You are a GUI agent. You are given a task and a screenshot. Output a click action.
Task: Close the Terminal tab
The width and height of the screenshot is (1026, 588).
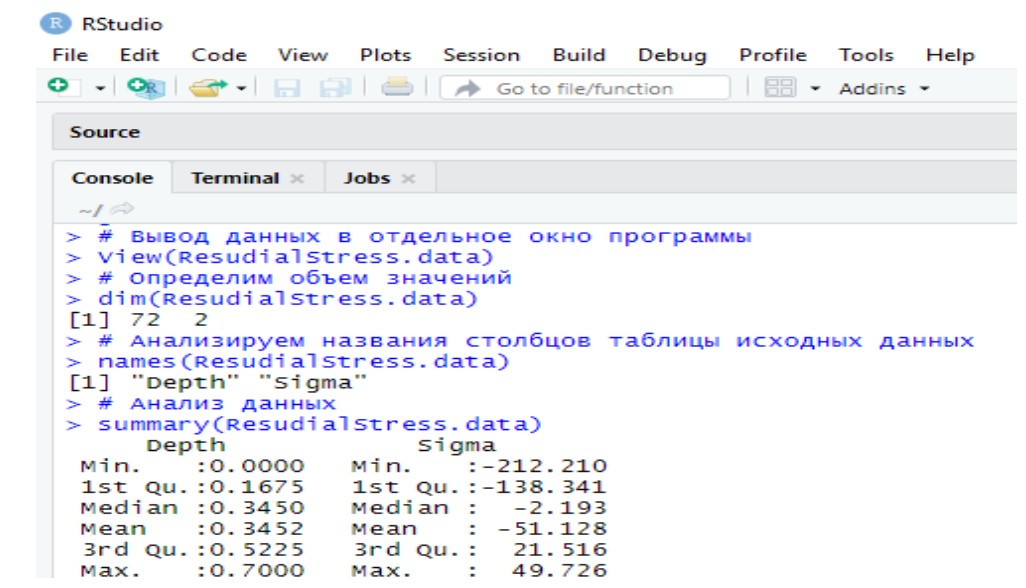pos(296,178)
